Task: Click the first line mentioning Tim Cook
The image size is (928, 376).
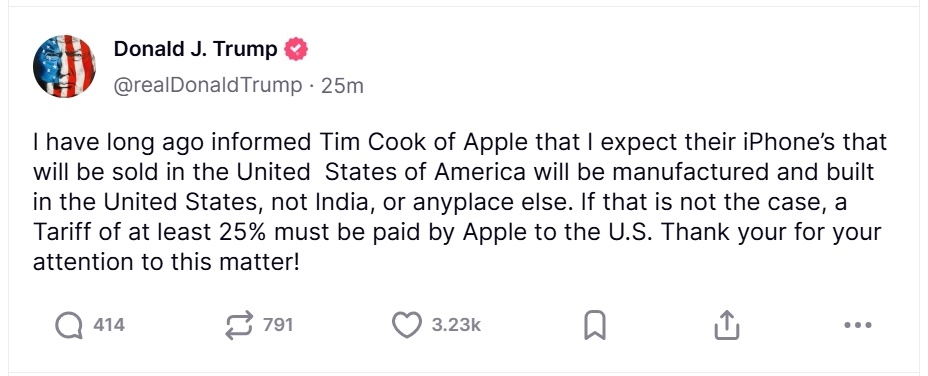Action: coord(460,143)
